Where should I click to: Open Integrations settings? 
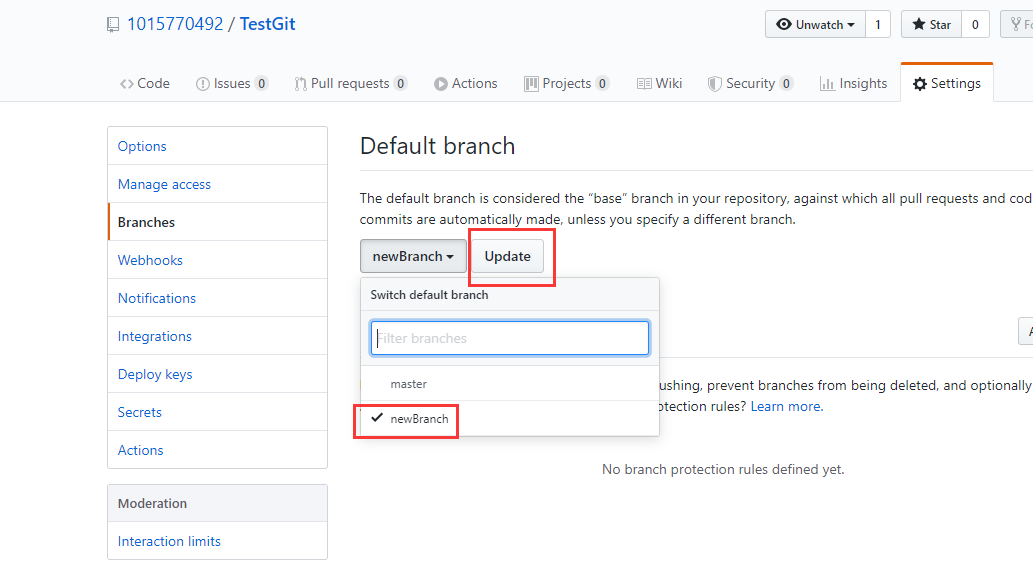[217, 337]
